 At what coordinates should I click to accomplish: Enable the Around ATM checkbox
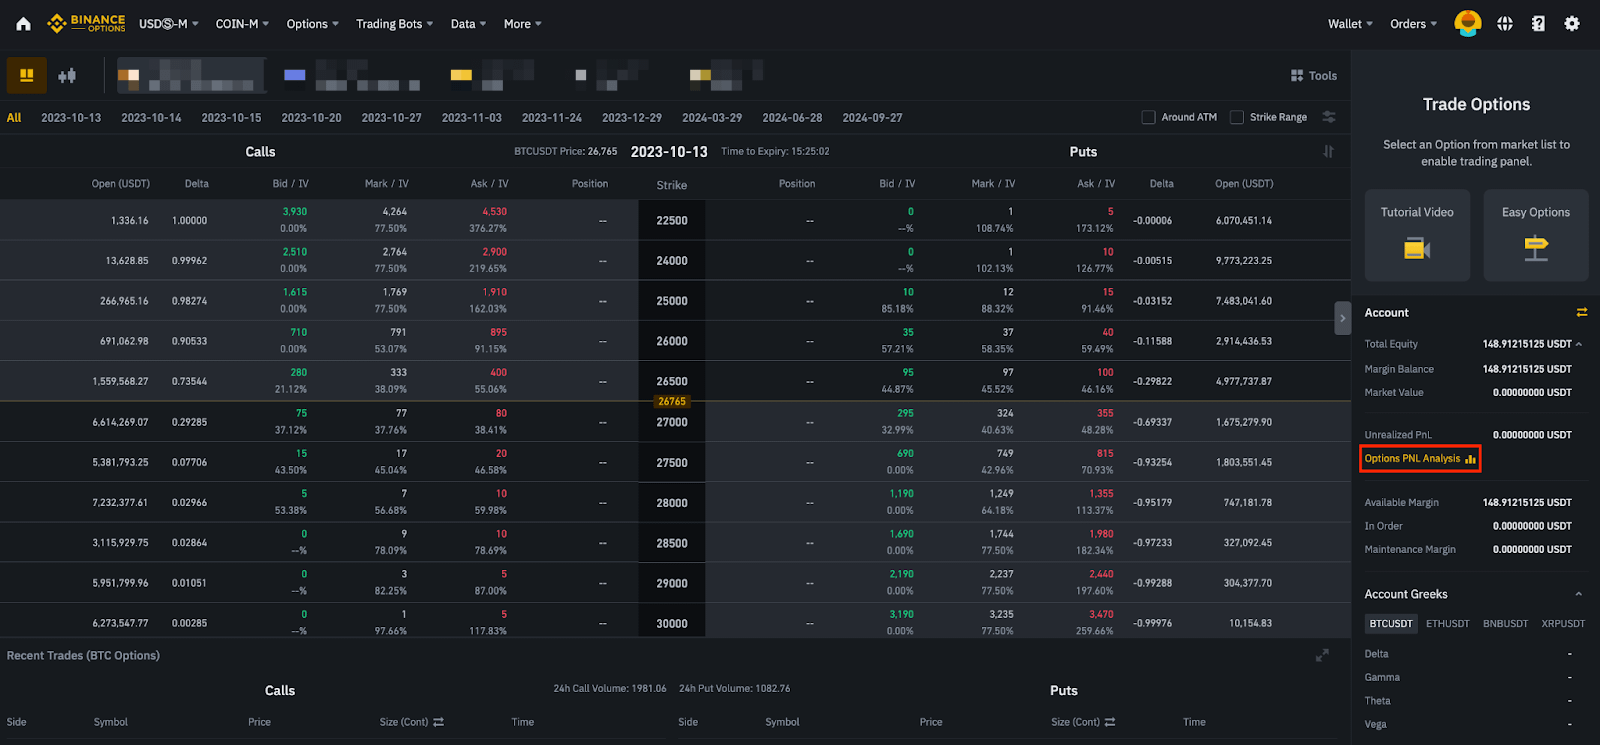pyautogui.click(x=1148, y=117)
